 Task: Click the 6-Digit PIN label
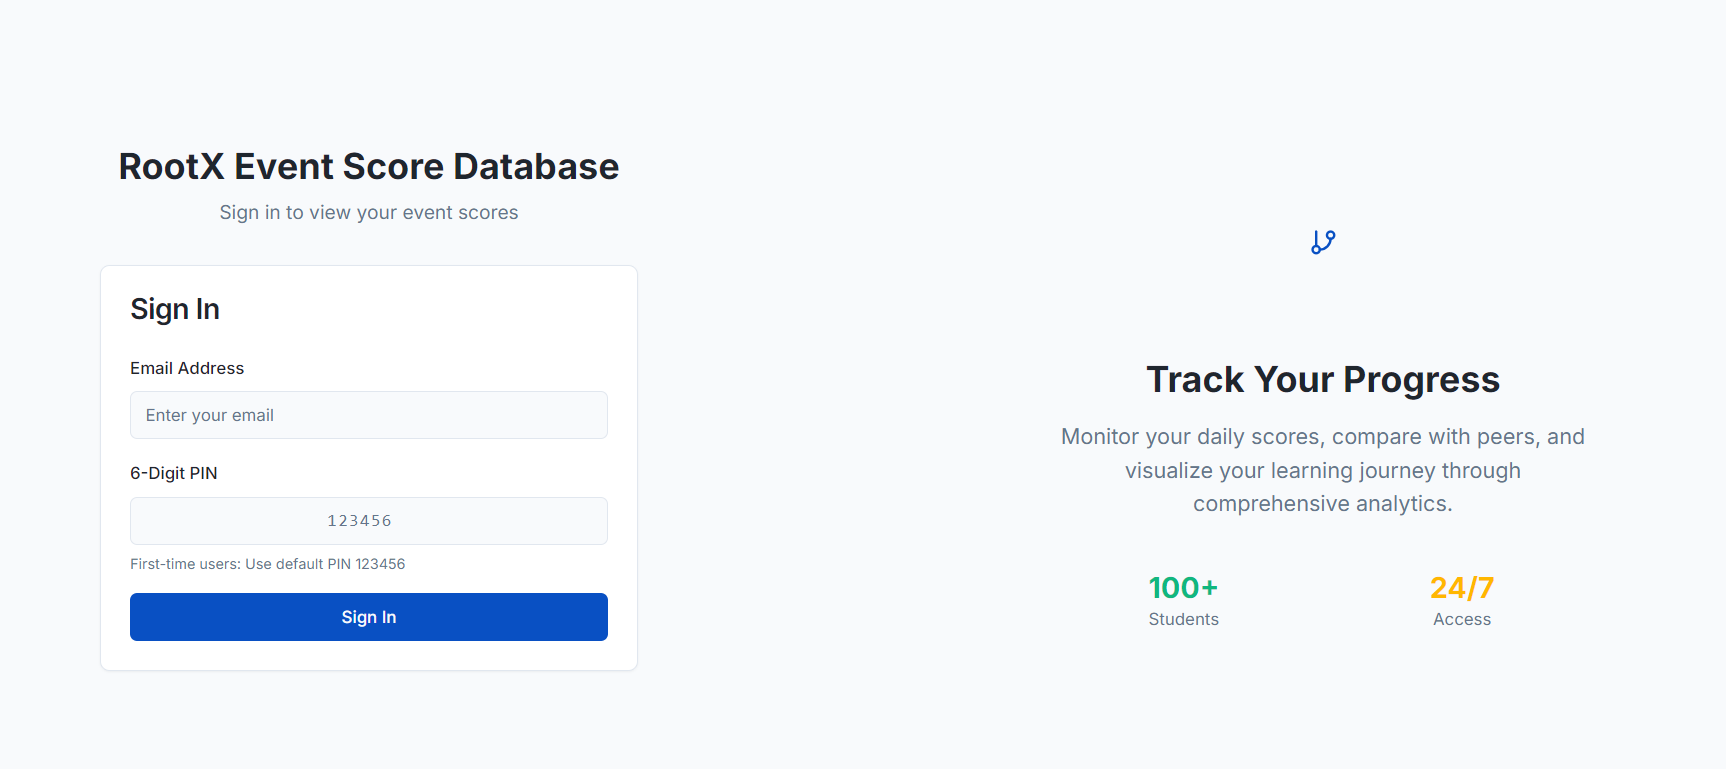point(173,473)
